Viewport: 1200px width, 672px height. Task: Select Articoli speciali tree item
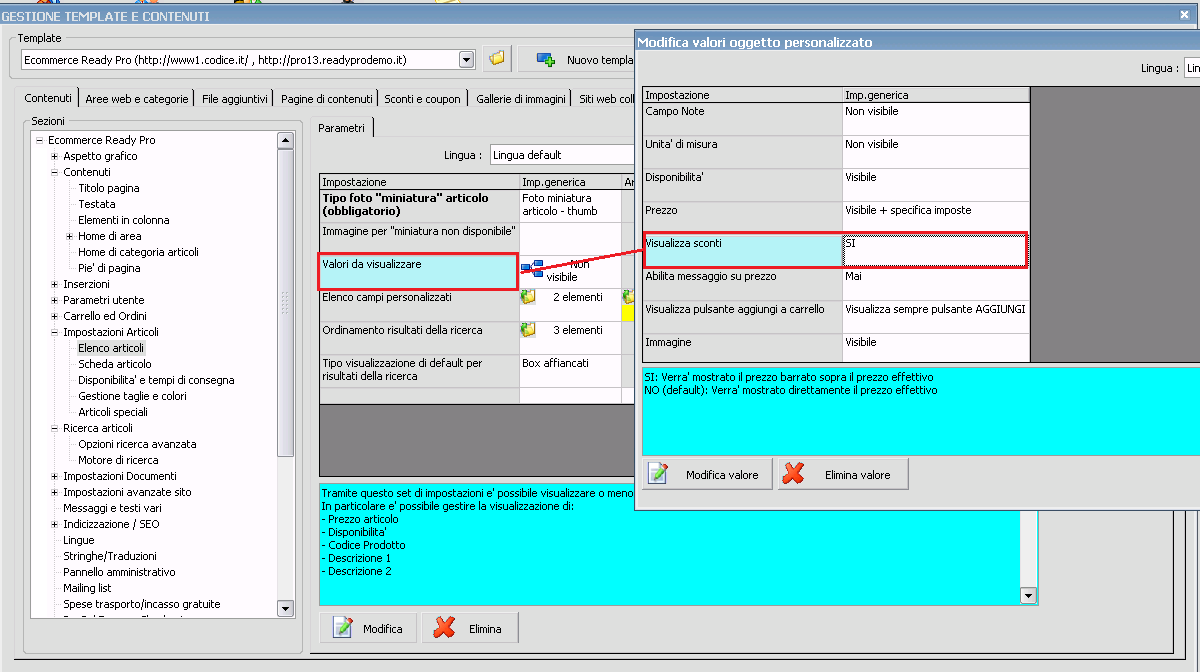coord(113,412)
